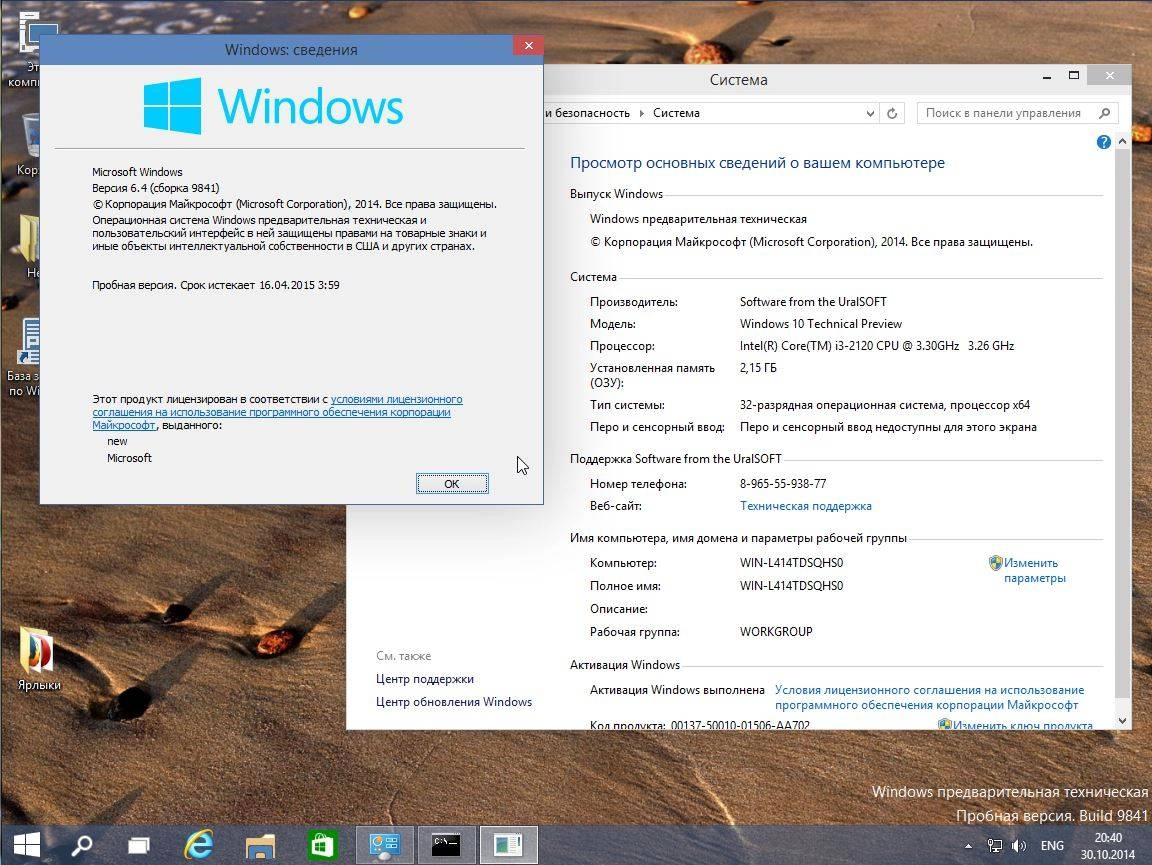Open the Ярлыки desktop folder
Image resolution: width=1152 pixels, height=865 pixels.
[x=39, y=658]
